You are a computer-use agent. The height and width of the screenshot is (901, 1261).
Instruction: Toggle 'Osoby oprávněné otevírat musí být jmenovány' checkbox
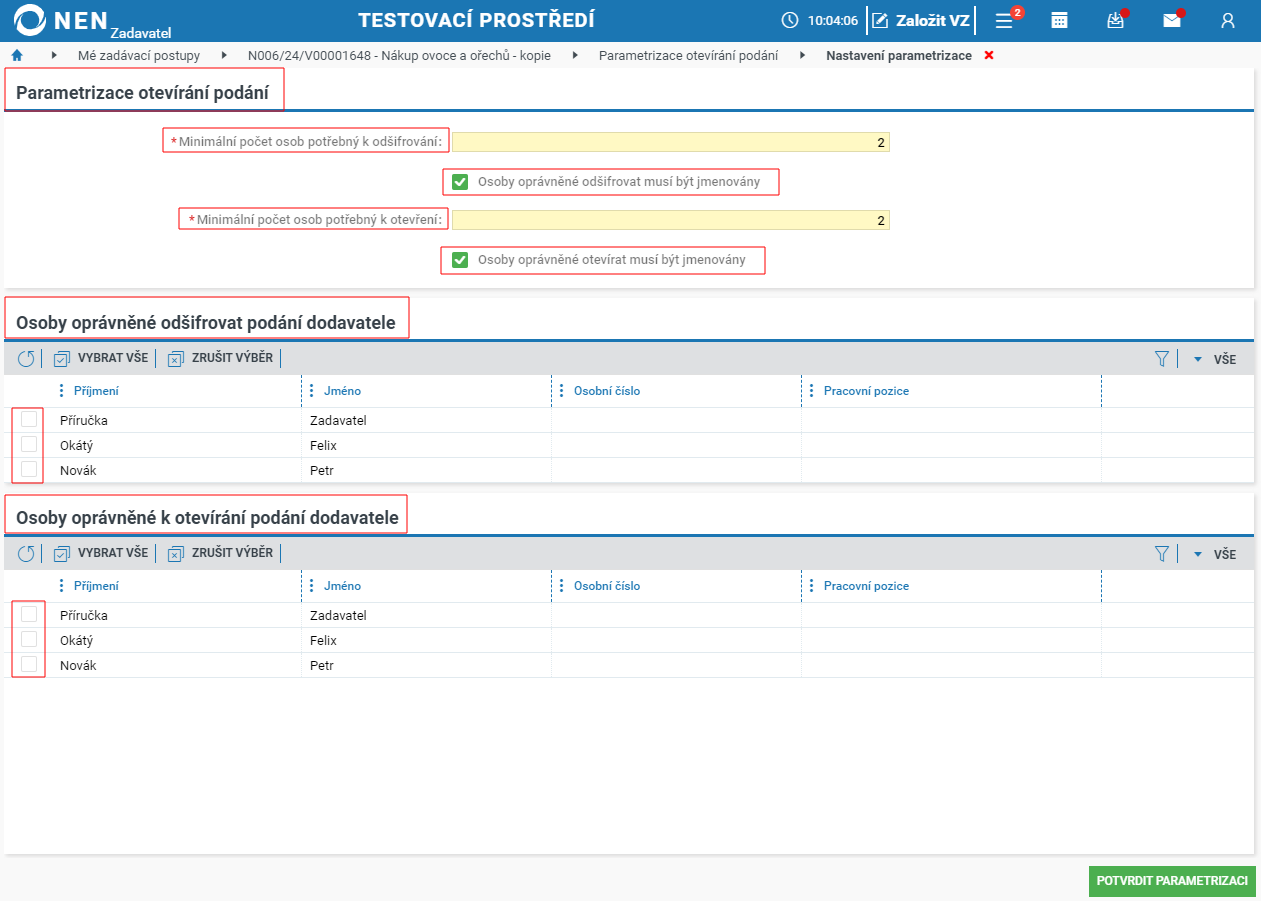[x=460, y=260]
